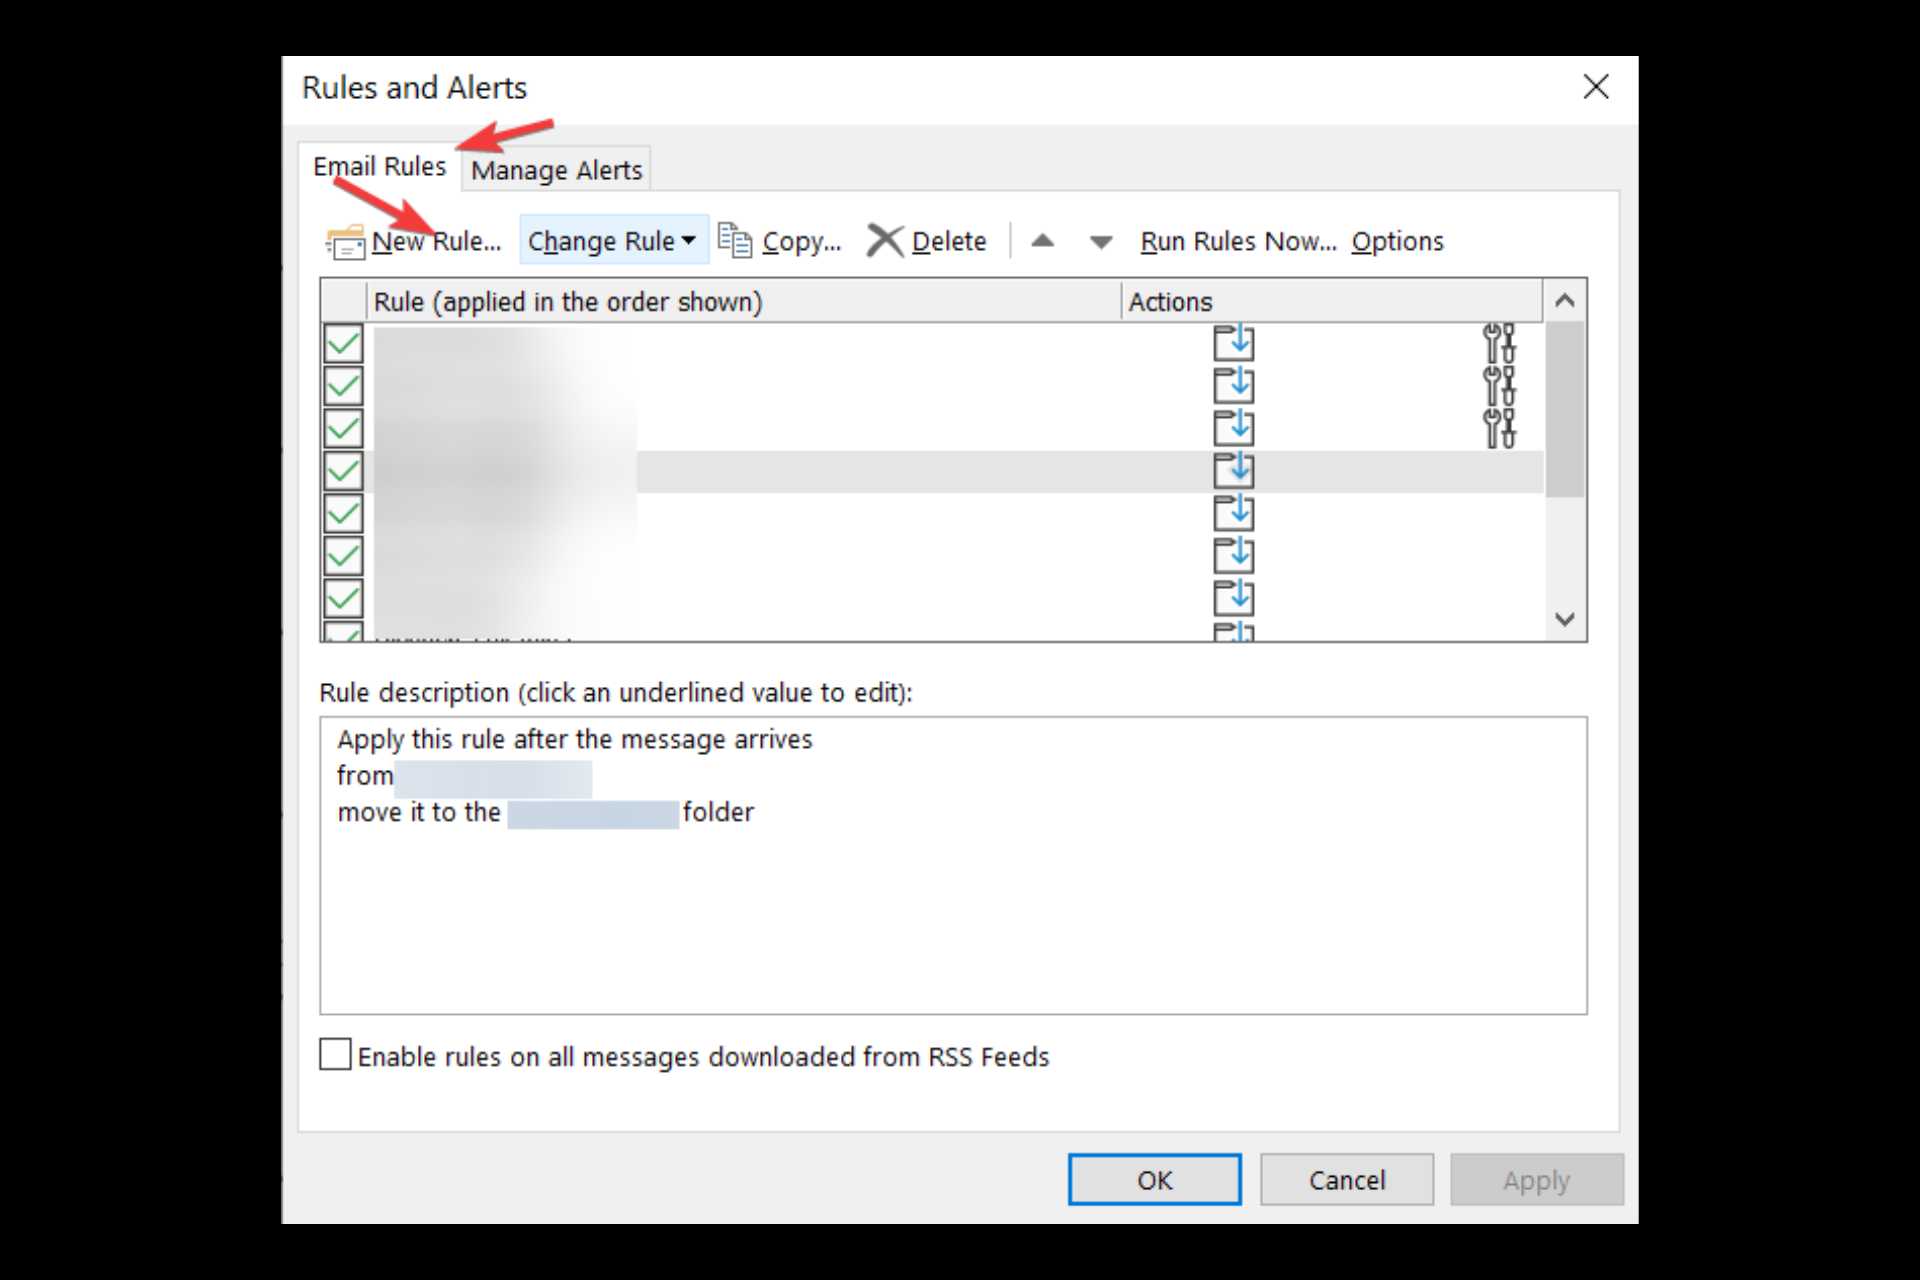
Task: Uncheck the highlighted fourth rule's checkbox
Action: (x=343, y=470)
